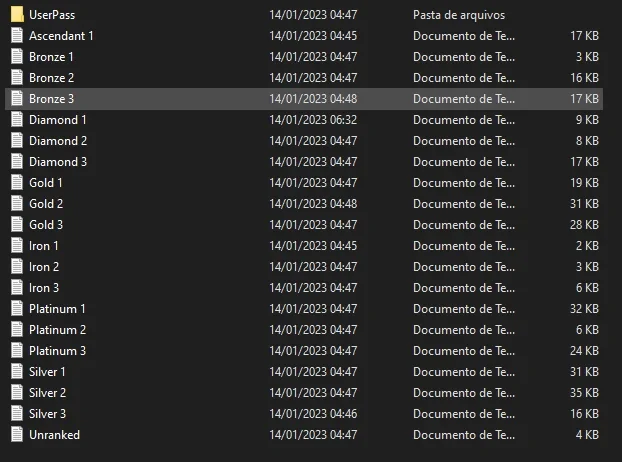Screen dimensions: 622x462
Task: Click the Silver 1 file icon
Action: pos(17,372)
